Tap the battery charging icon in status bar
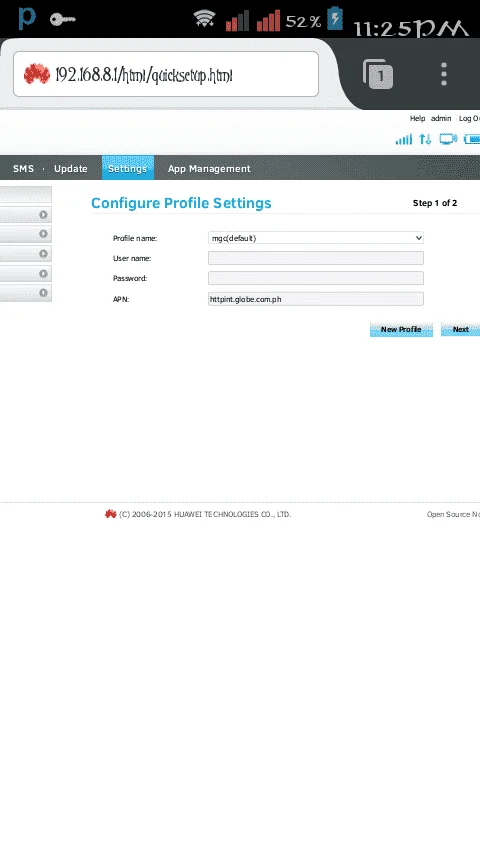480x854 pixels. 335,19
